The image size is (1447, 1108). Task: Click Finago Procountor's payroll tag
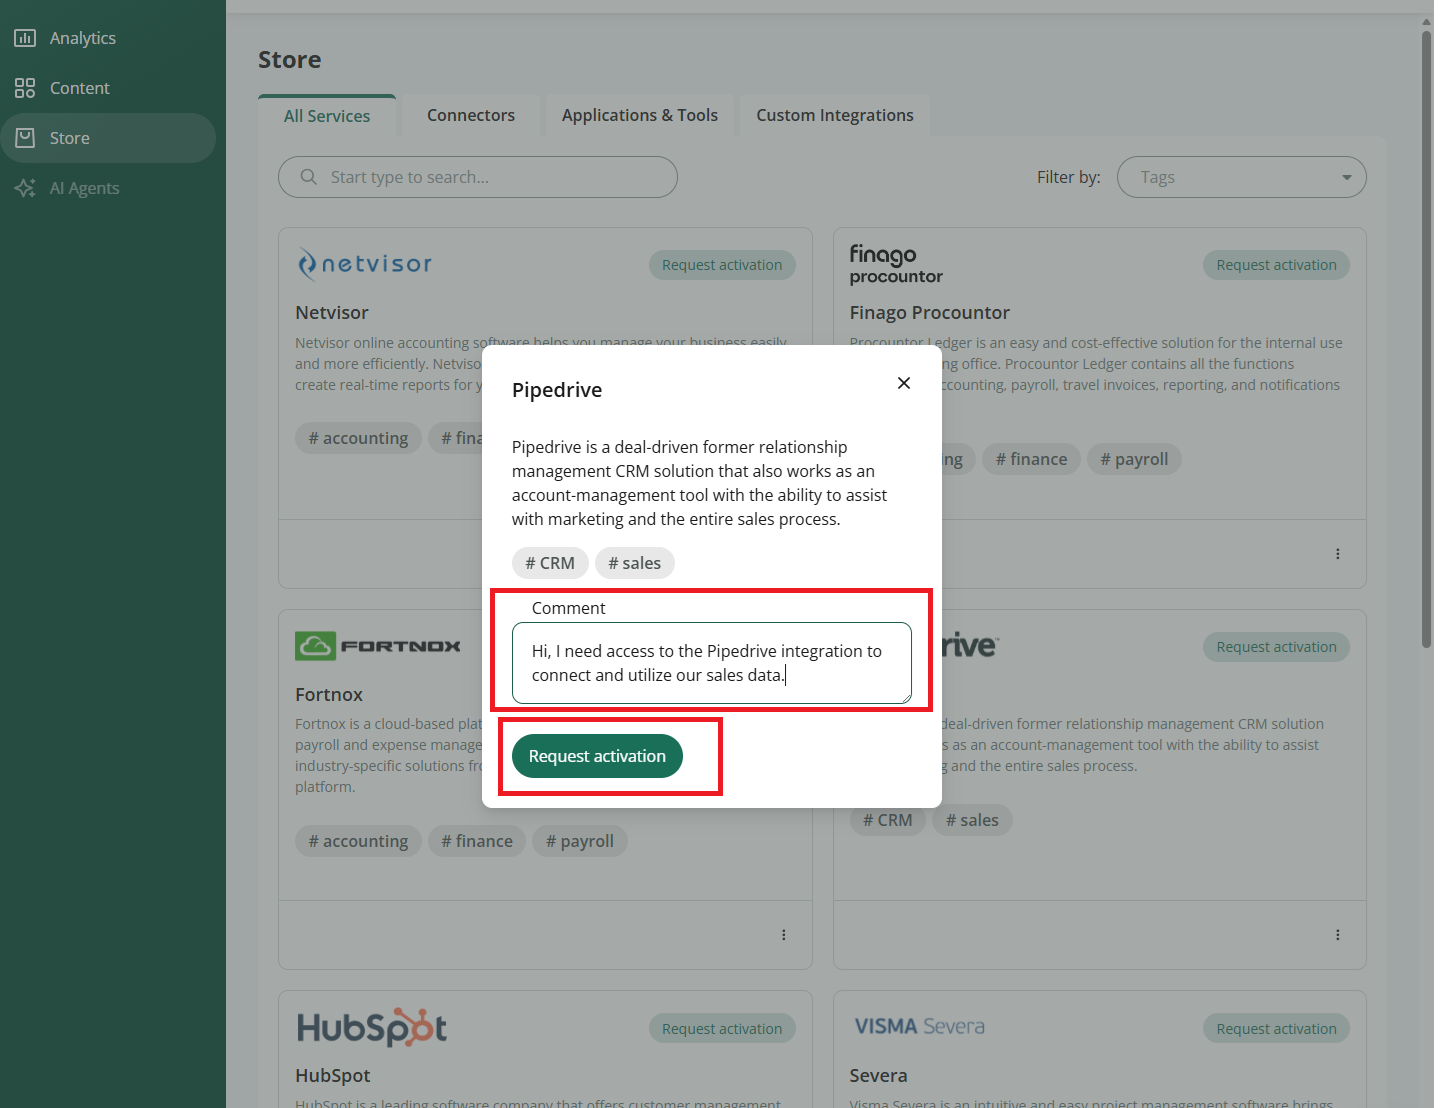(x=1134, y=459)
